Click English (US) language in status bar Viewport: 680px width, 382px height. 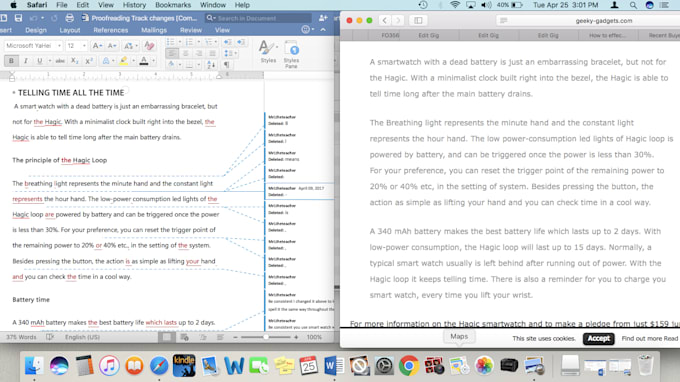[82, 337]
